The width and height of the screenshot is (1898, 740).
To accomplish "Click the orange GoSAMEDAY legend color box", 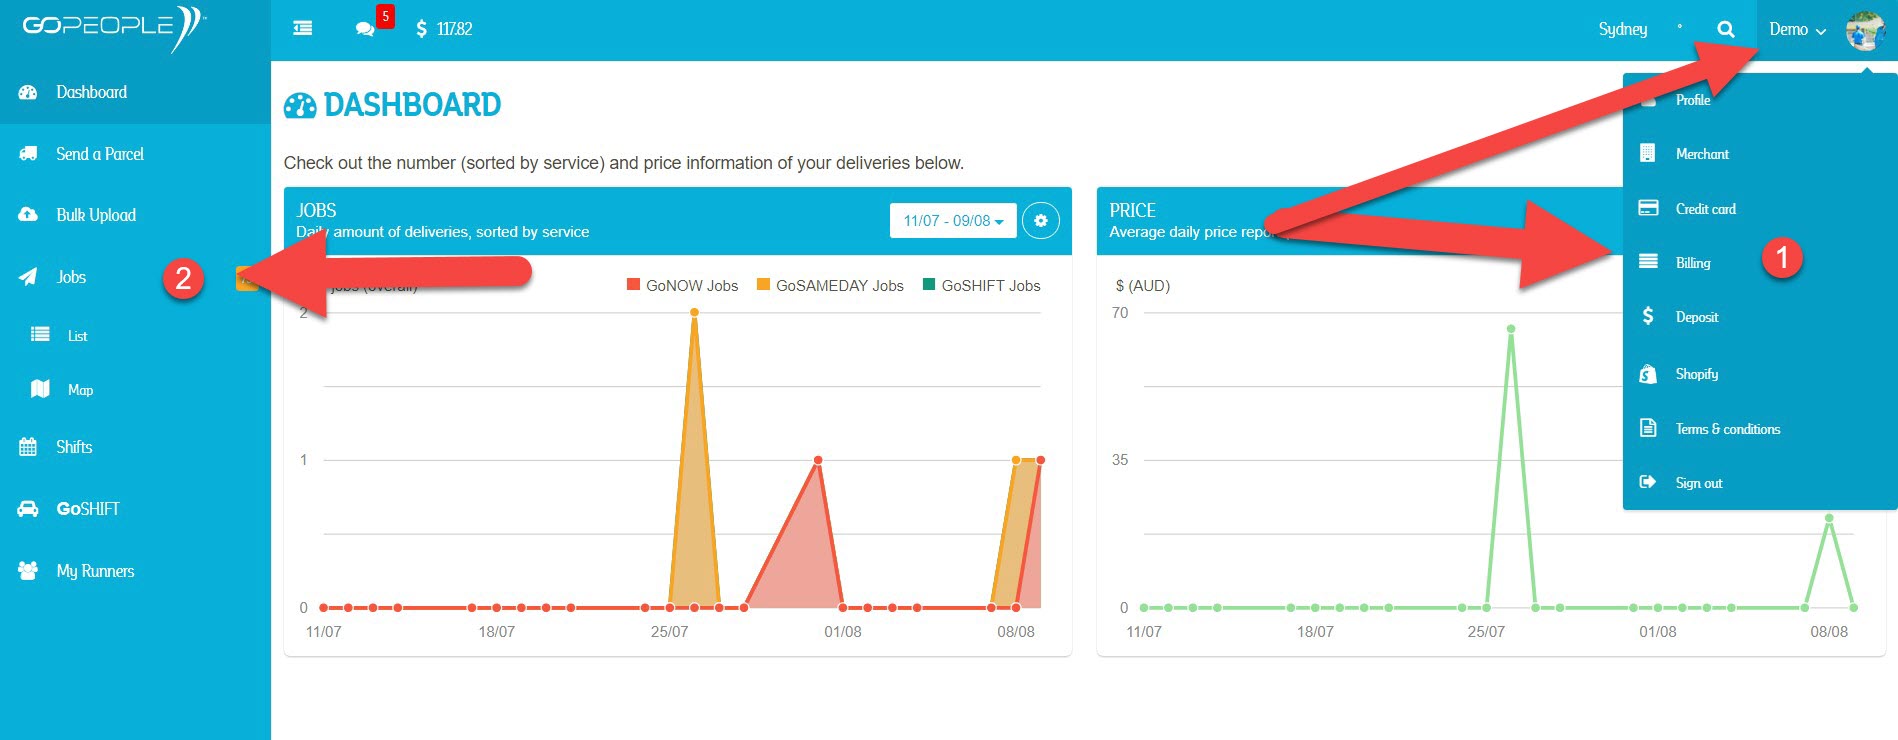I will [x=763, y=284].
